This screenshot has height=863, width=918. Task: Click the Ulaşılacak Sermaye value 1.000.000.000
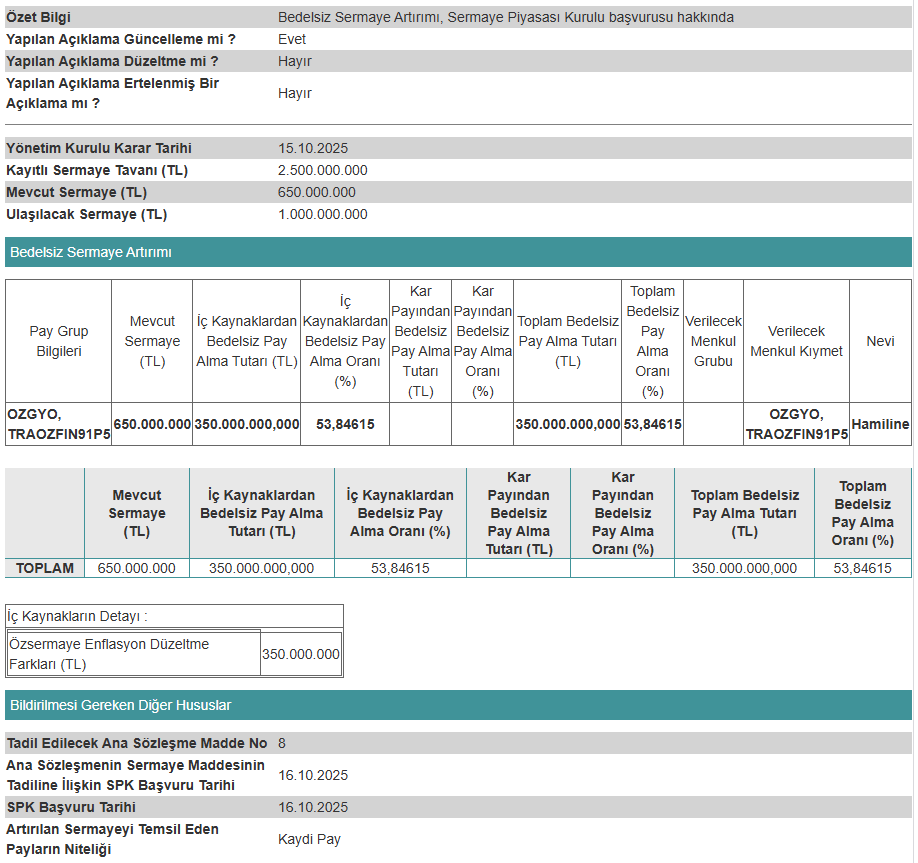[322, 214]
